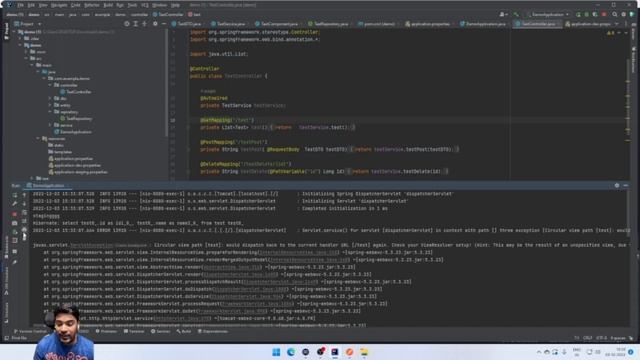Open IDE settings gear in top toolbar
This screenshot has width=640, height=360.
pyautogui.click(x=624, y=15)
